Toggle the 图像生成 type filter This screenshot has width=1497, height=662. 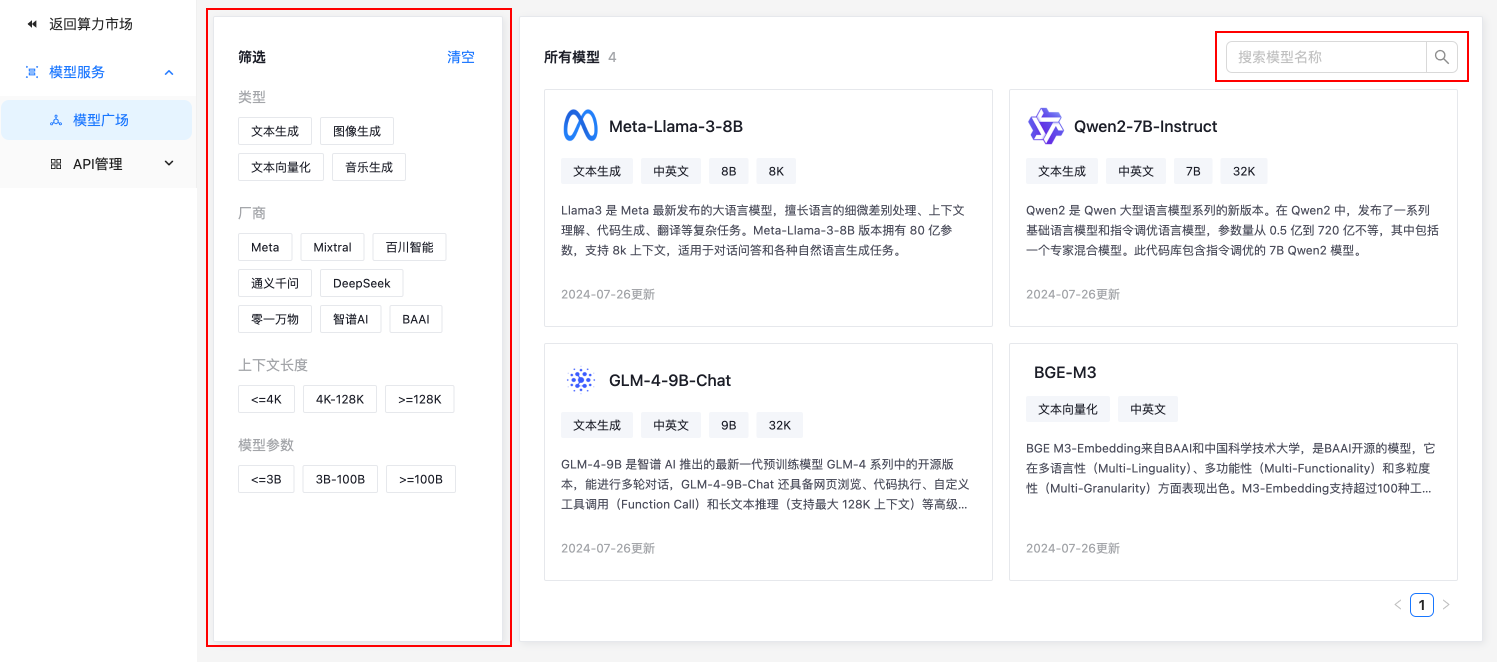pos(357,131)
